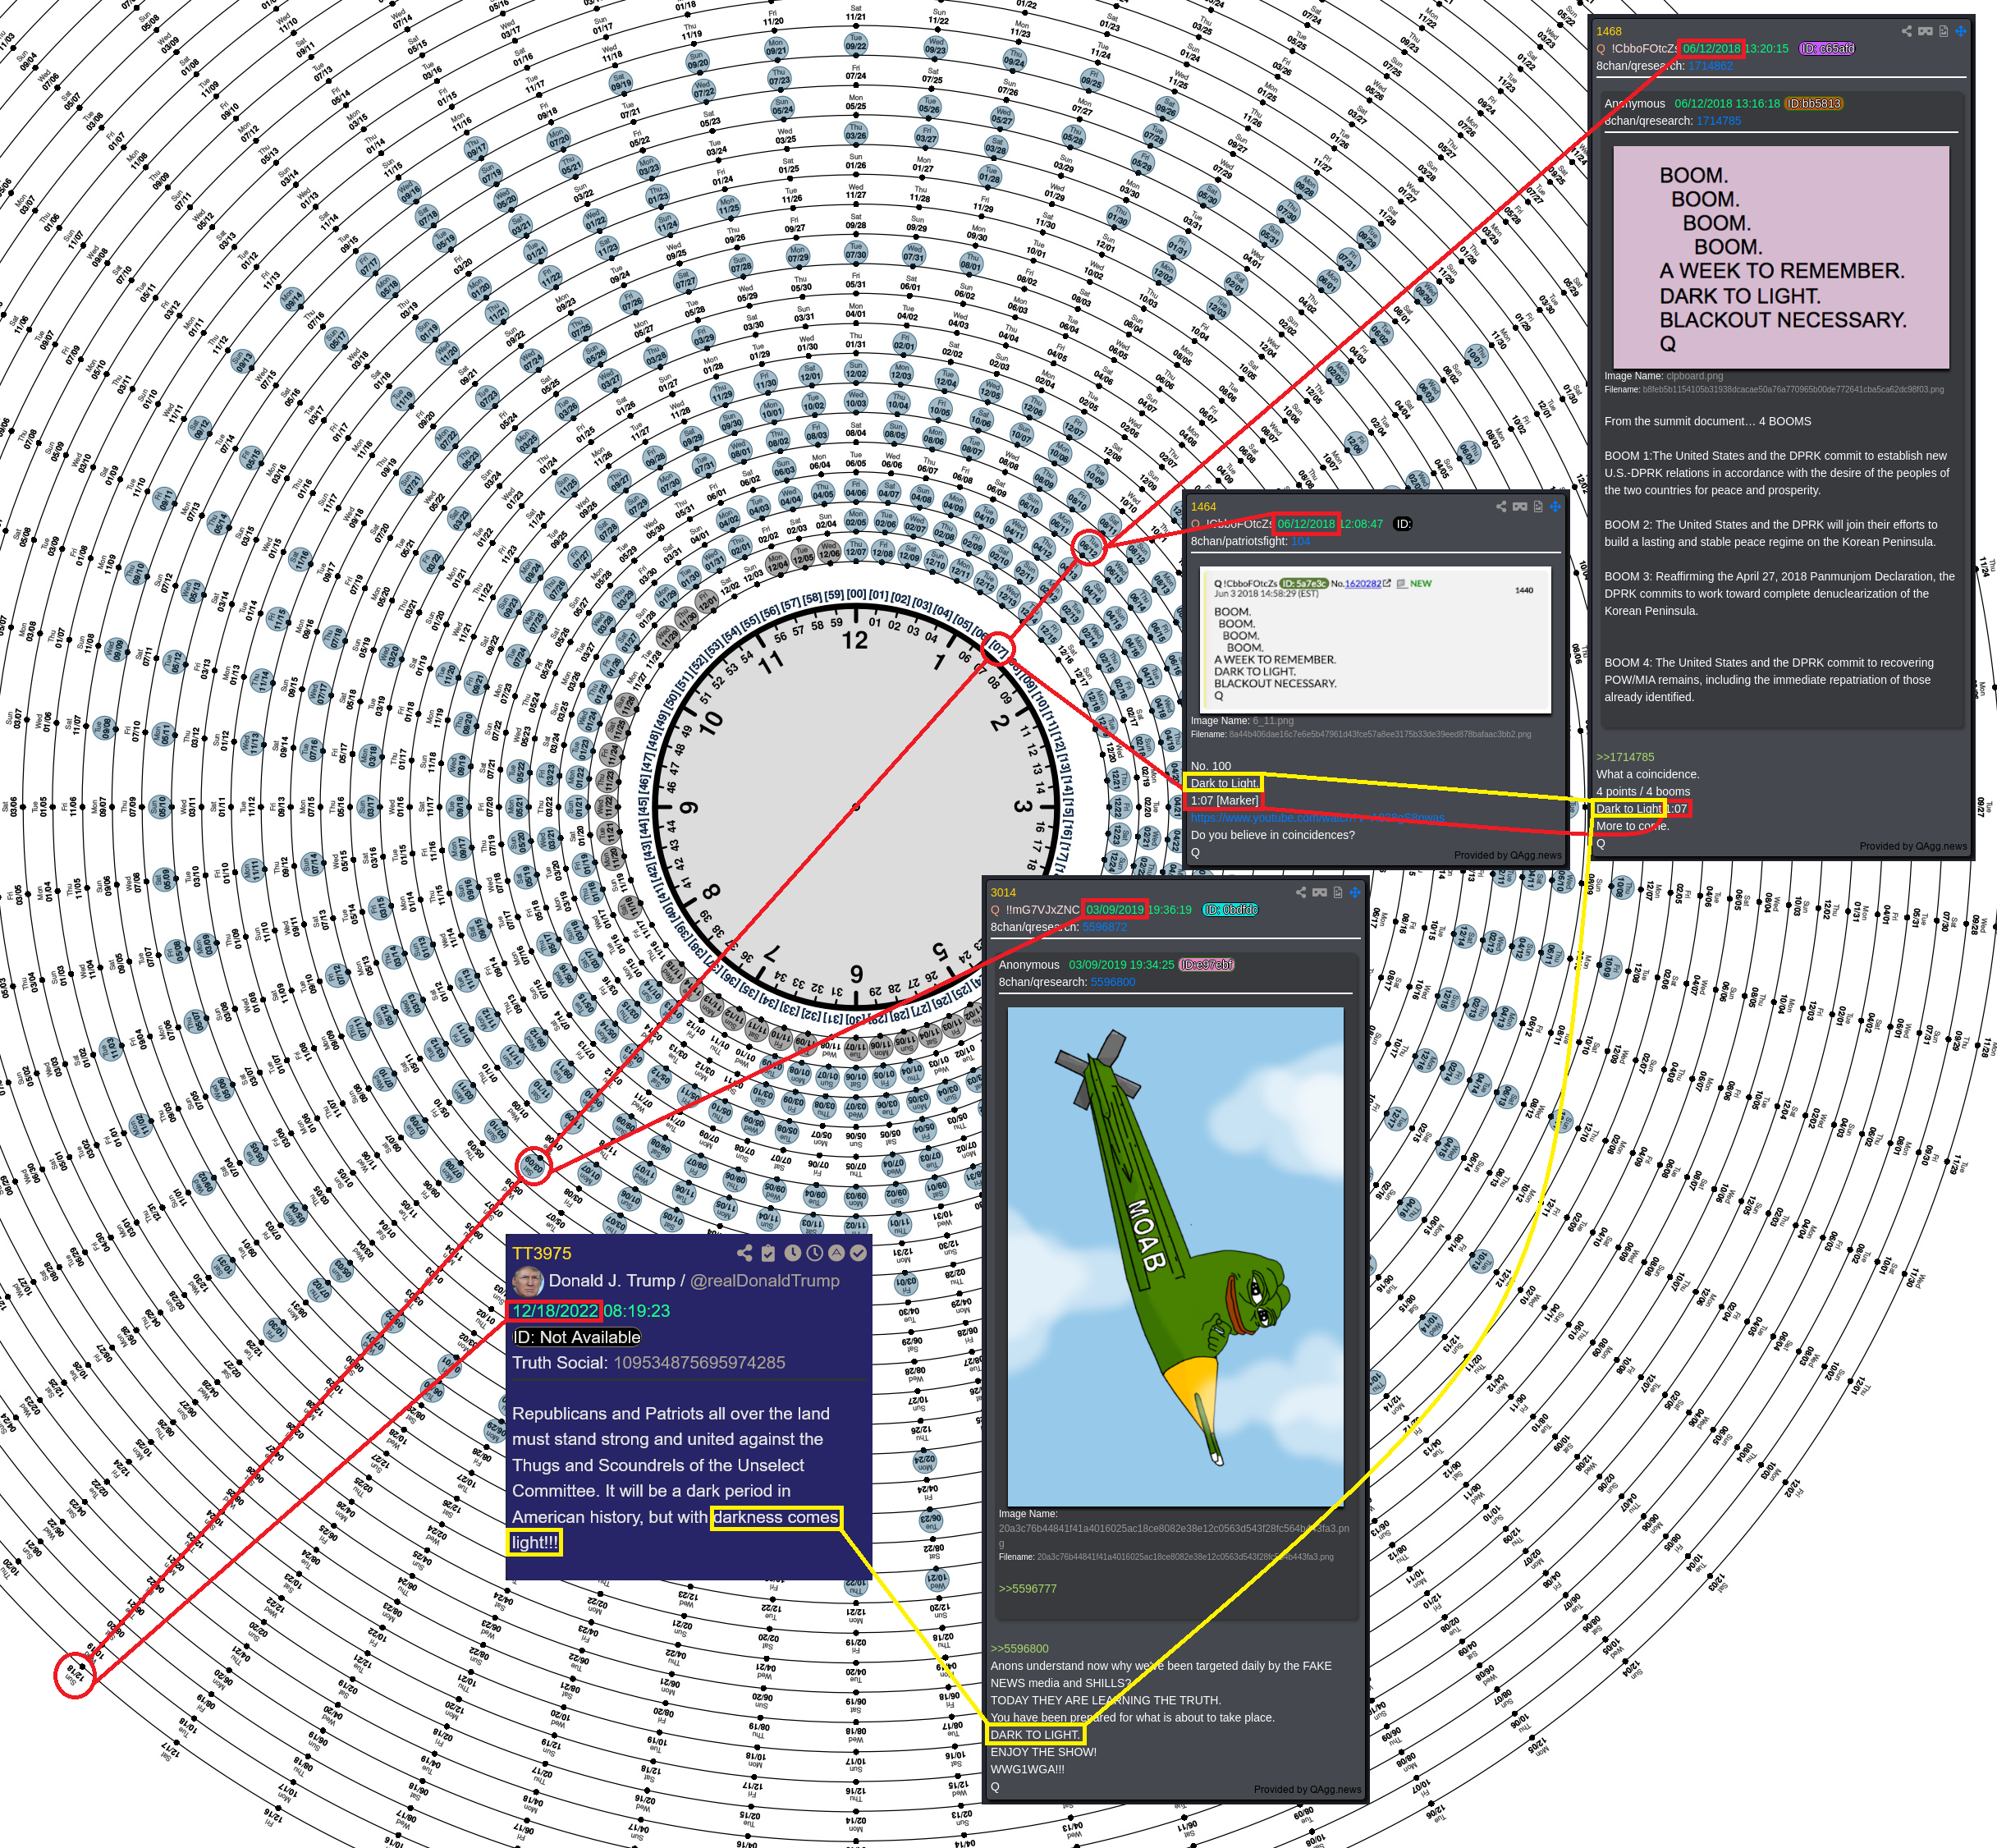The width and height of the screenshot is (1997, 1848).
Task: Open patriotsfight link 104
Action: click(x=1300, y=541)
